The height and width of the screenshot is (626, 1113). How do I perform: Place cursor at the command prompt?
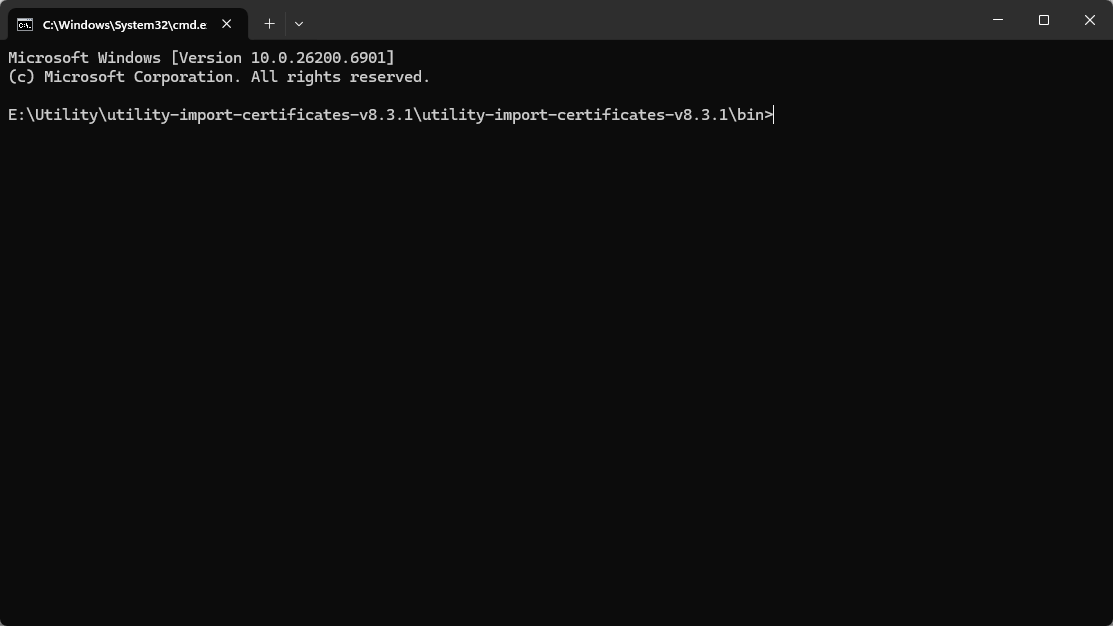point(774,115)
